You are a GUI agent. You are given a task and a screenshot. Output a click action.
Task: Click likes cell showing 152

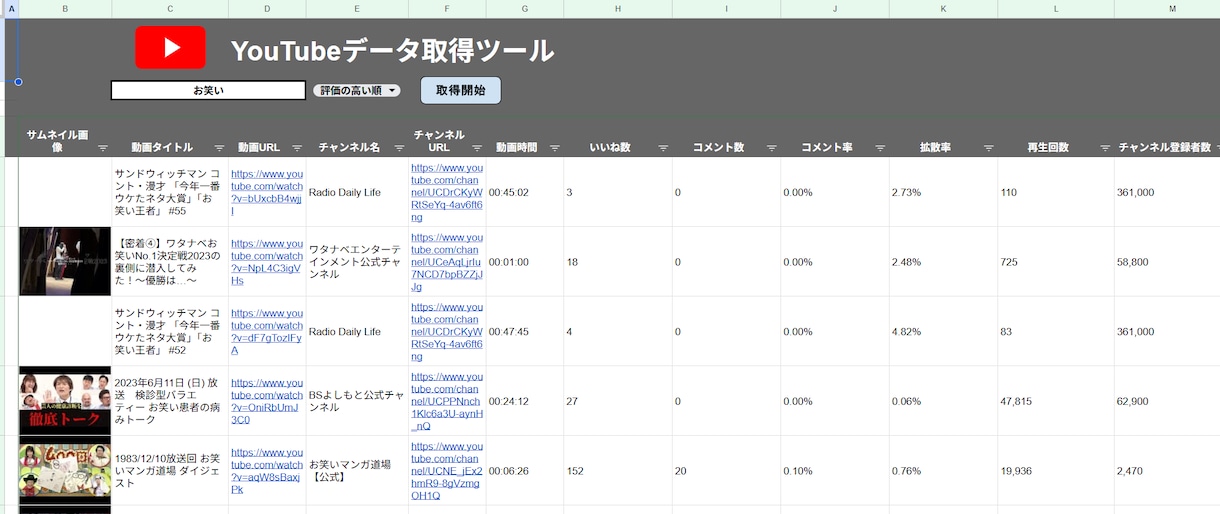tap(618, 471)
